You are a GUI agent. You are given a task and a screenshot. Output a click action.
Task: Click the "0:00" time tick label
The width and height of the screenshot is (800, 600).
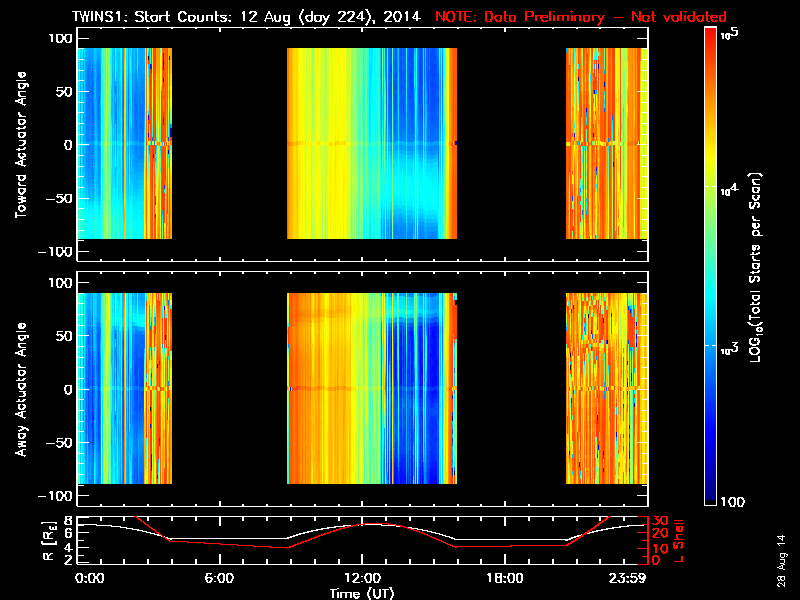pyautogui.click(x=90, y=579)
